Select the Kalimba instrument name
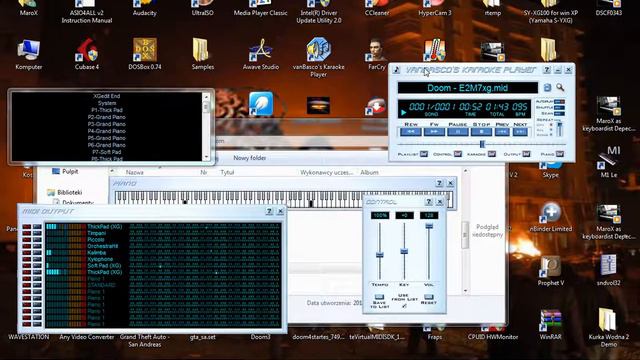Image resolution: width=640 pixels, height=360 pixels. click(97, 253)
